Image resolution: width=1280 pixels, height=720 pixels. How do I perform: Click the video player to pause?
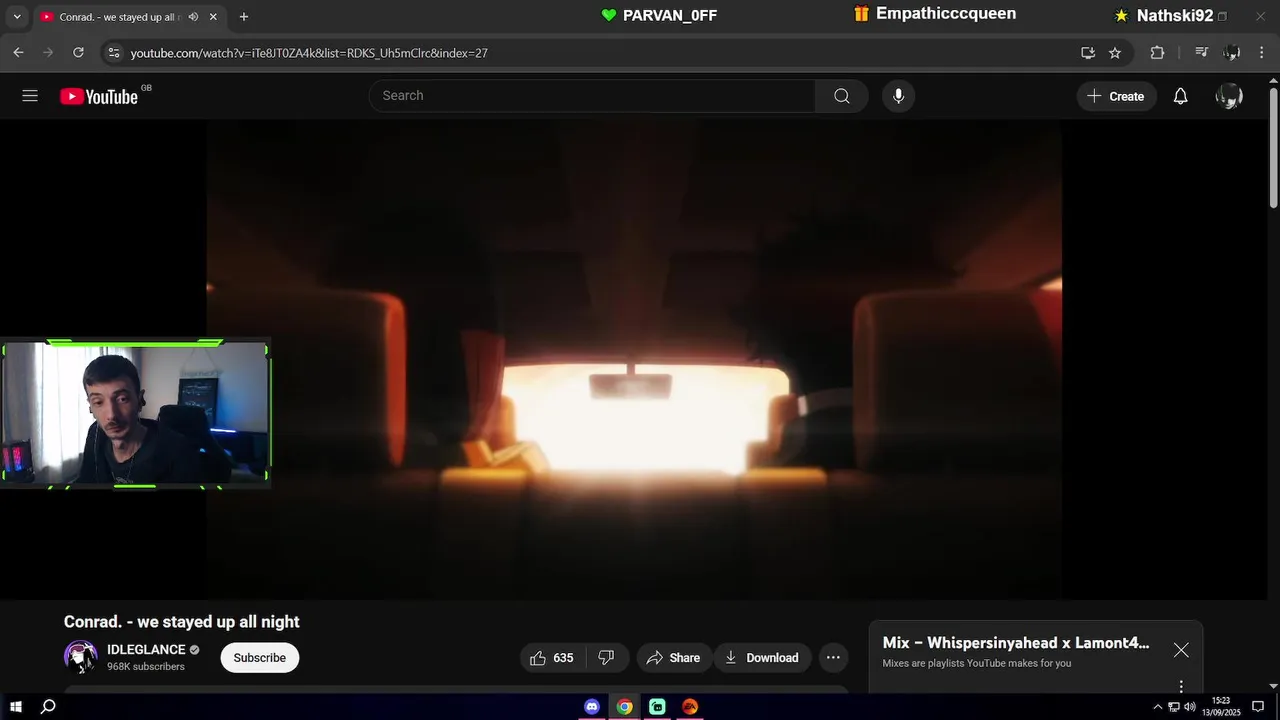coord(634,360)
